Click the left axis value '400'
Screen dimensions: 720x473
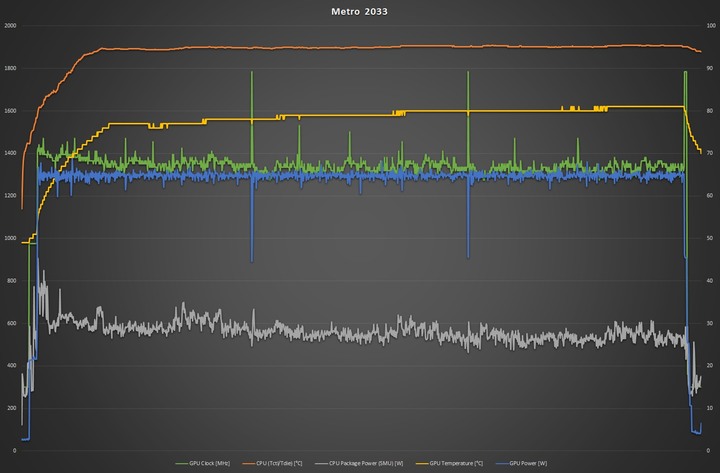point(11,366)
